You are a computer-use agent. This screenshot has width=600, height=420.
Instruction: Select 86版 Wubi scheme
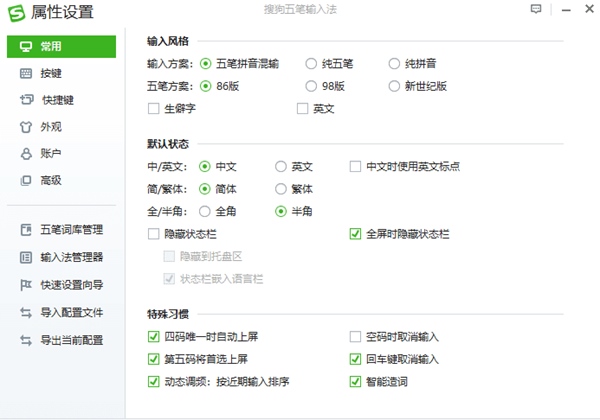pos(205,86)
